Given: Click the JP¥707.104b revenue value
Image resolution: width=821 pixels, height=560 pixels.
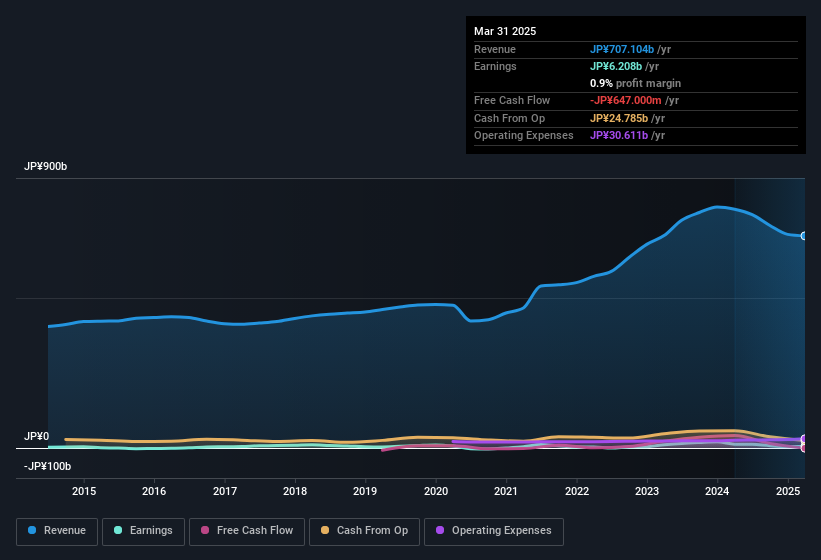Looking at the screenshot, I should (x=622, y=49).
